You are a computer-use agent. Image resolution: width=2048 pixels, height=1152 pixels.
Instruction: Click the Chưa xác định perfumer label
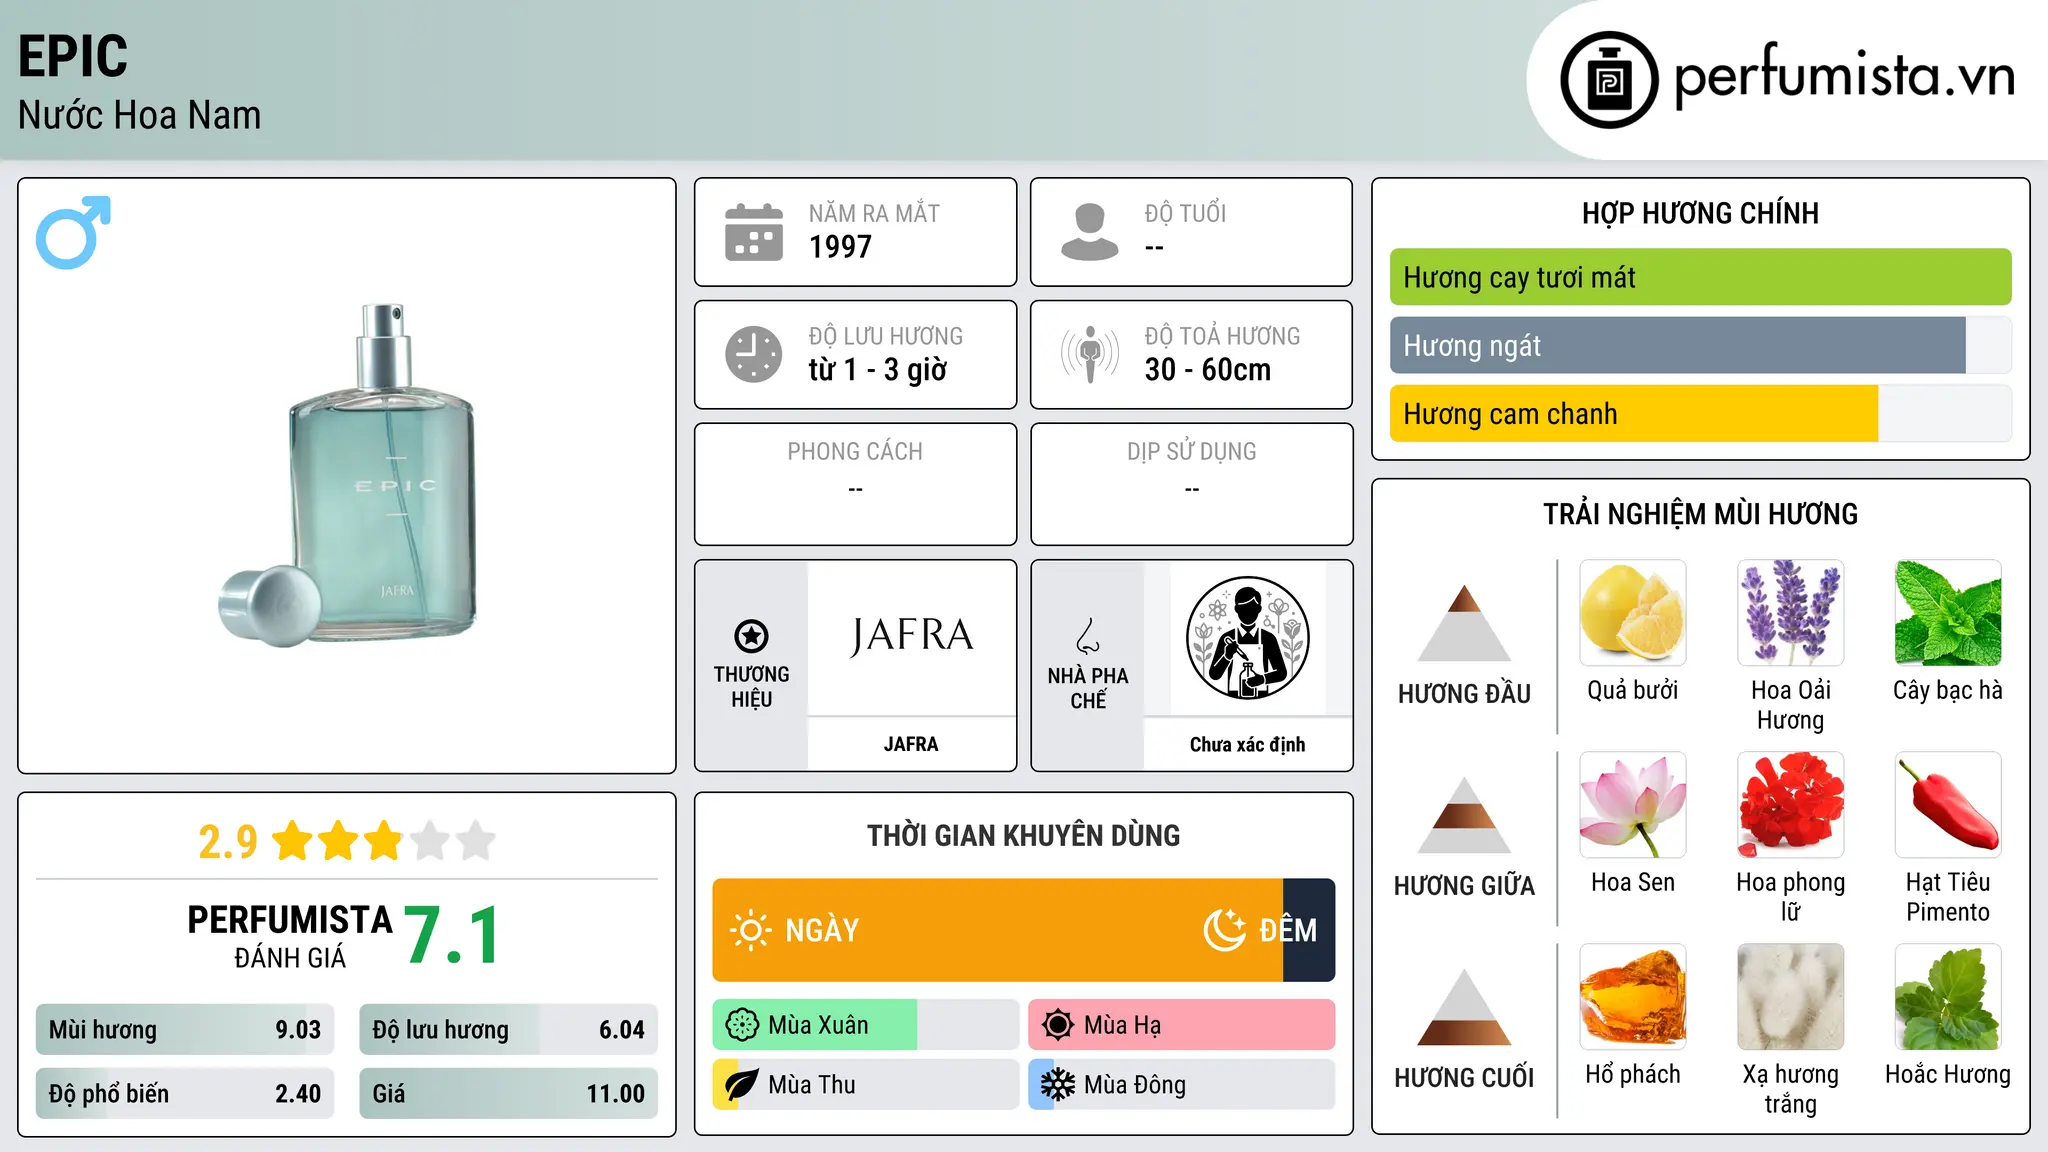[x=1247, y=744]
